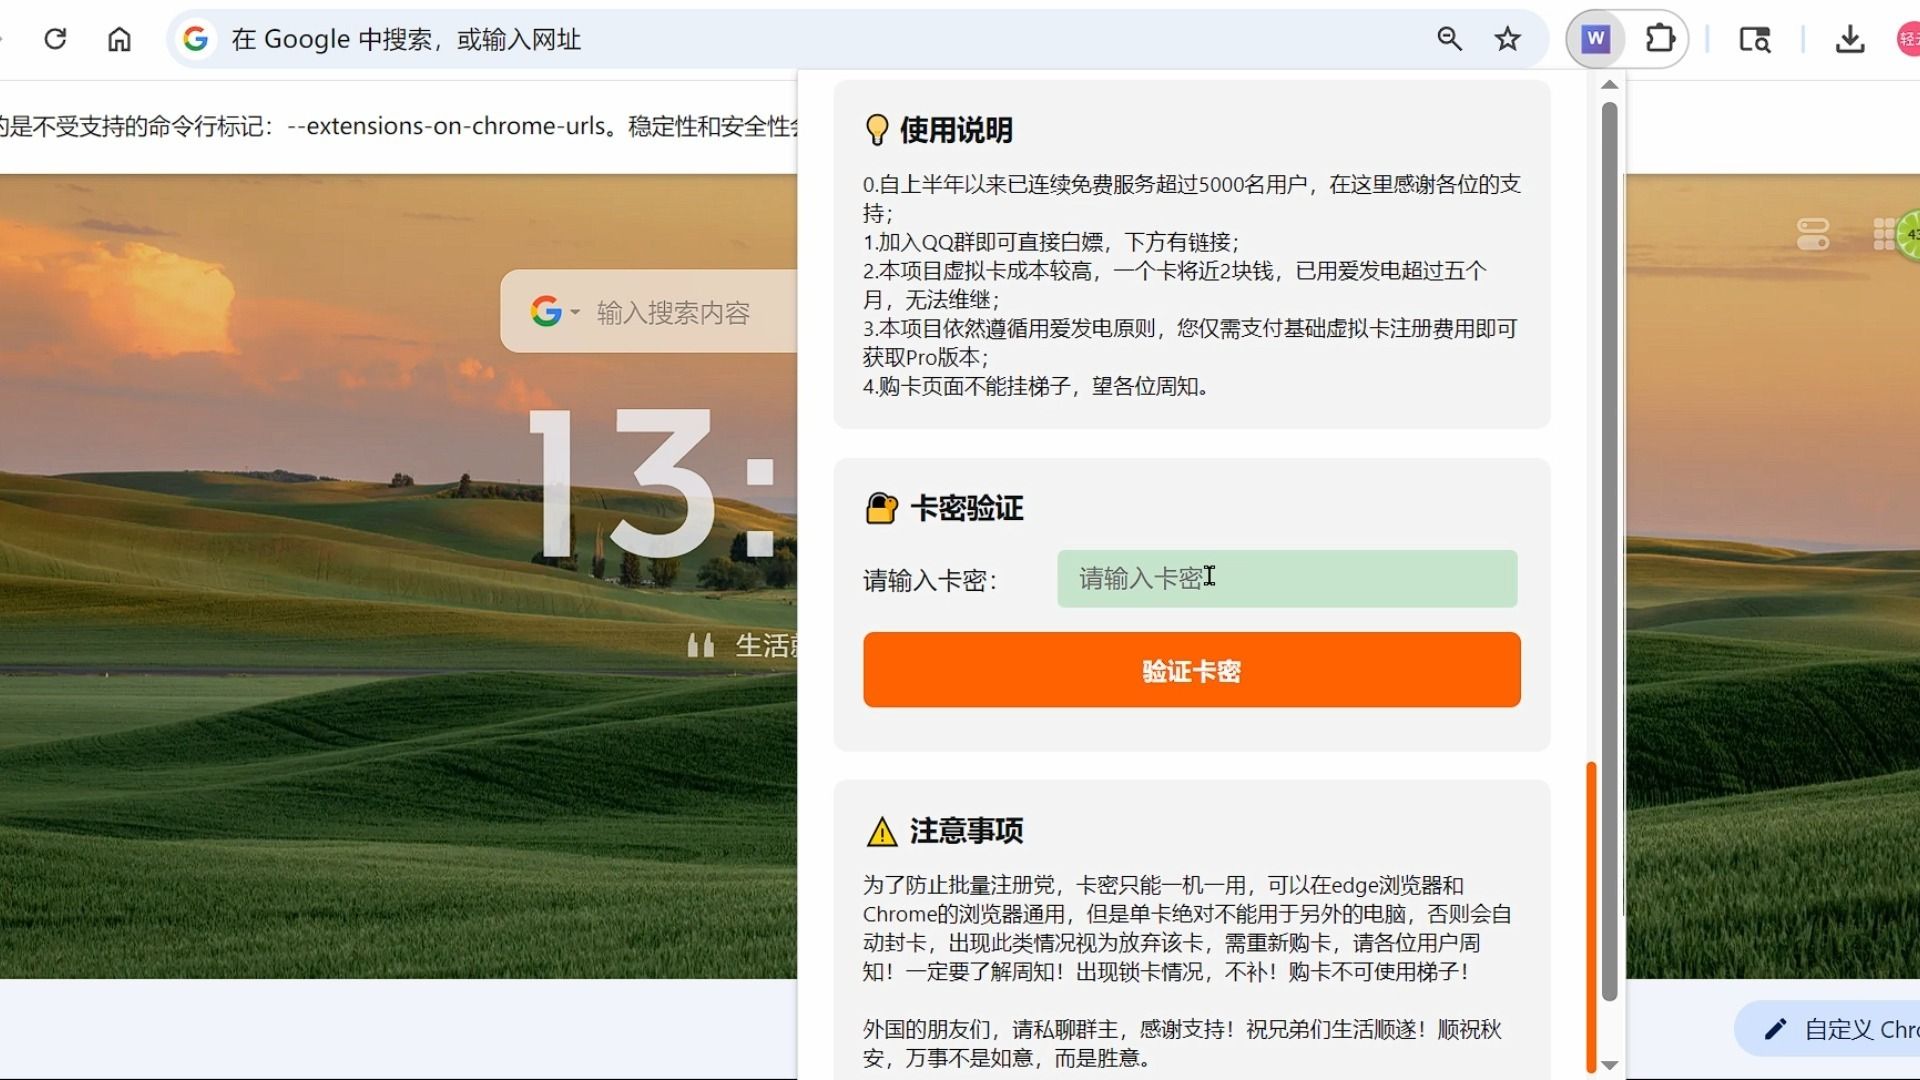This screenshot has height=1080, width=1920.
Task: Go to the home page icon
Action: click(x=119, y=39)
